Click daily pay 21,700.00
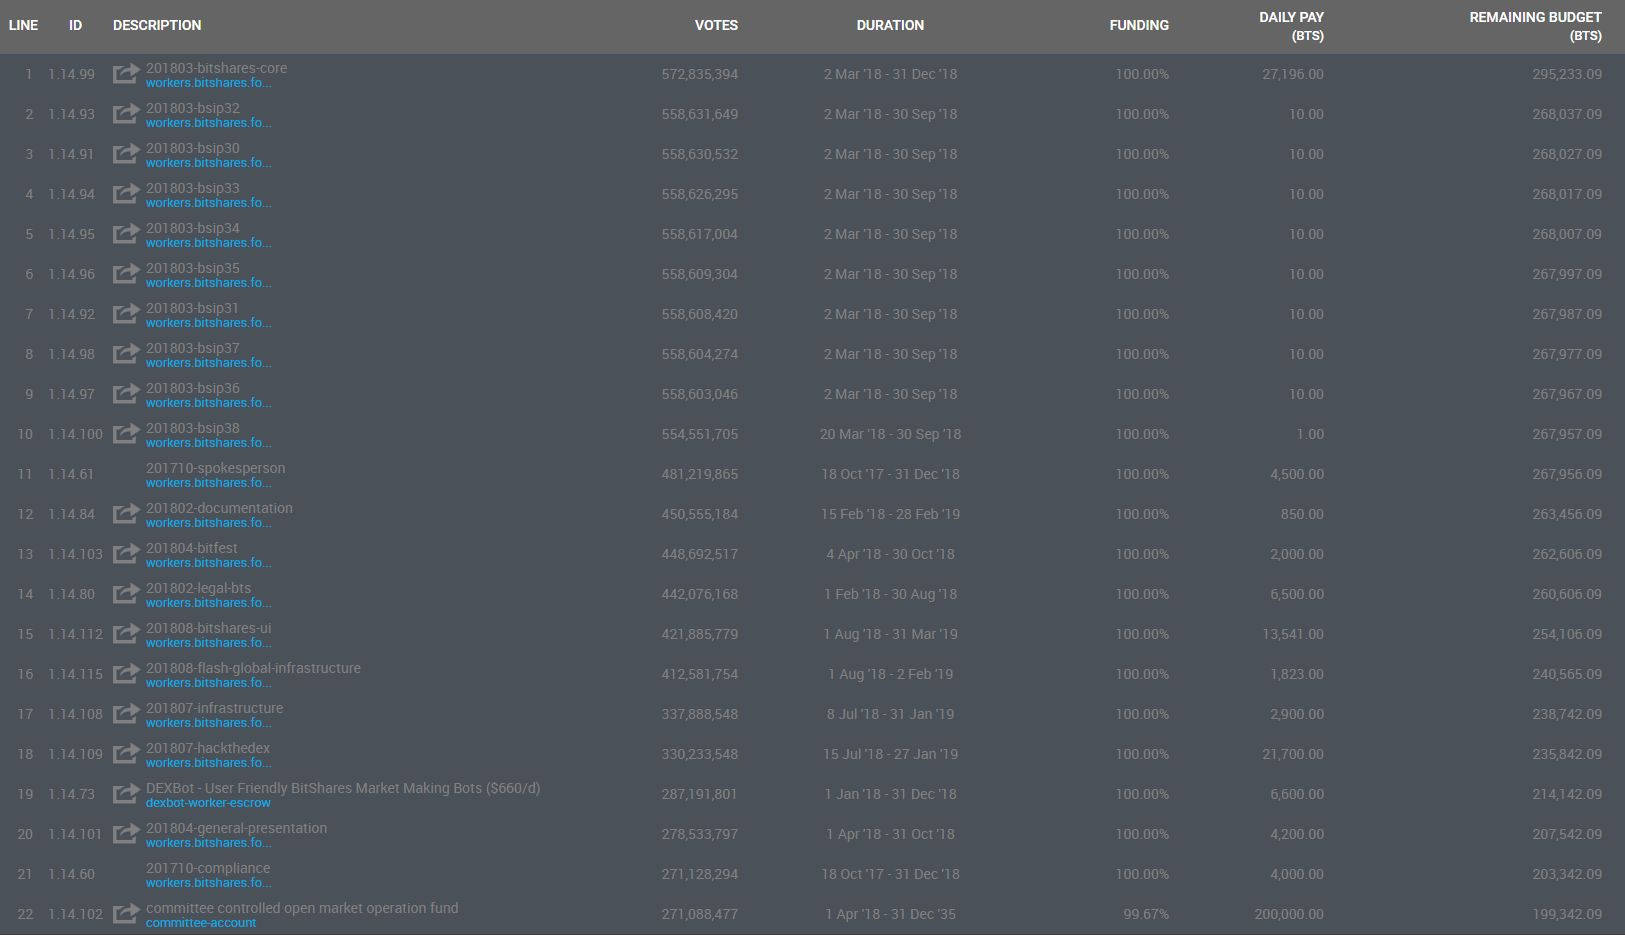The width and height of the screenshot is (1625, 935). 1293,754
